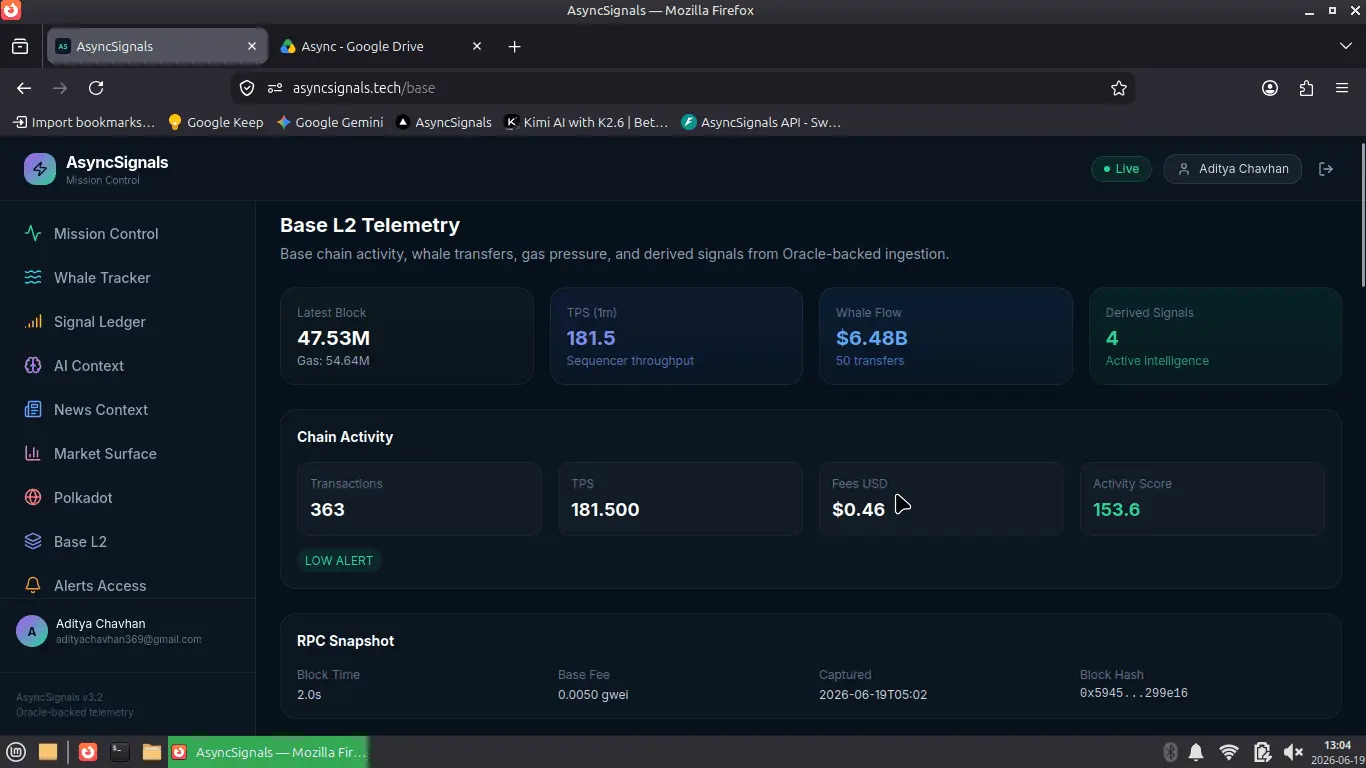Open the Google Gemini bookmark
The width and height of the screenshot is (1366, 768).
coord(330,122)
